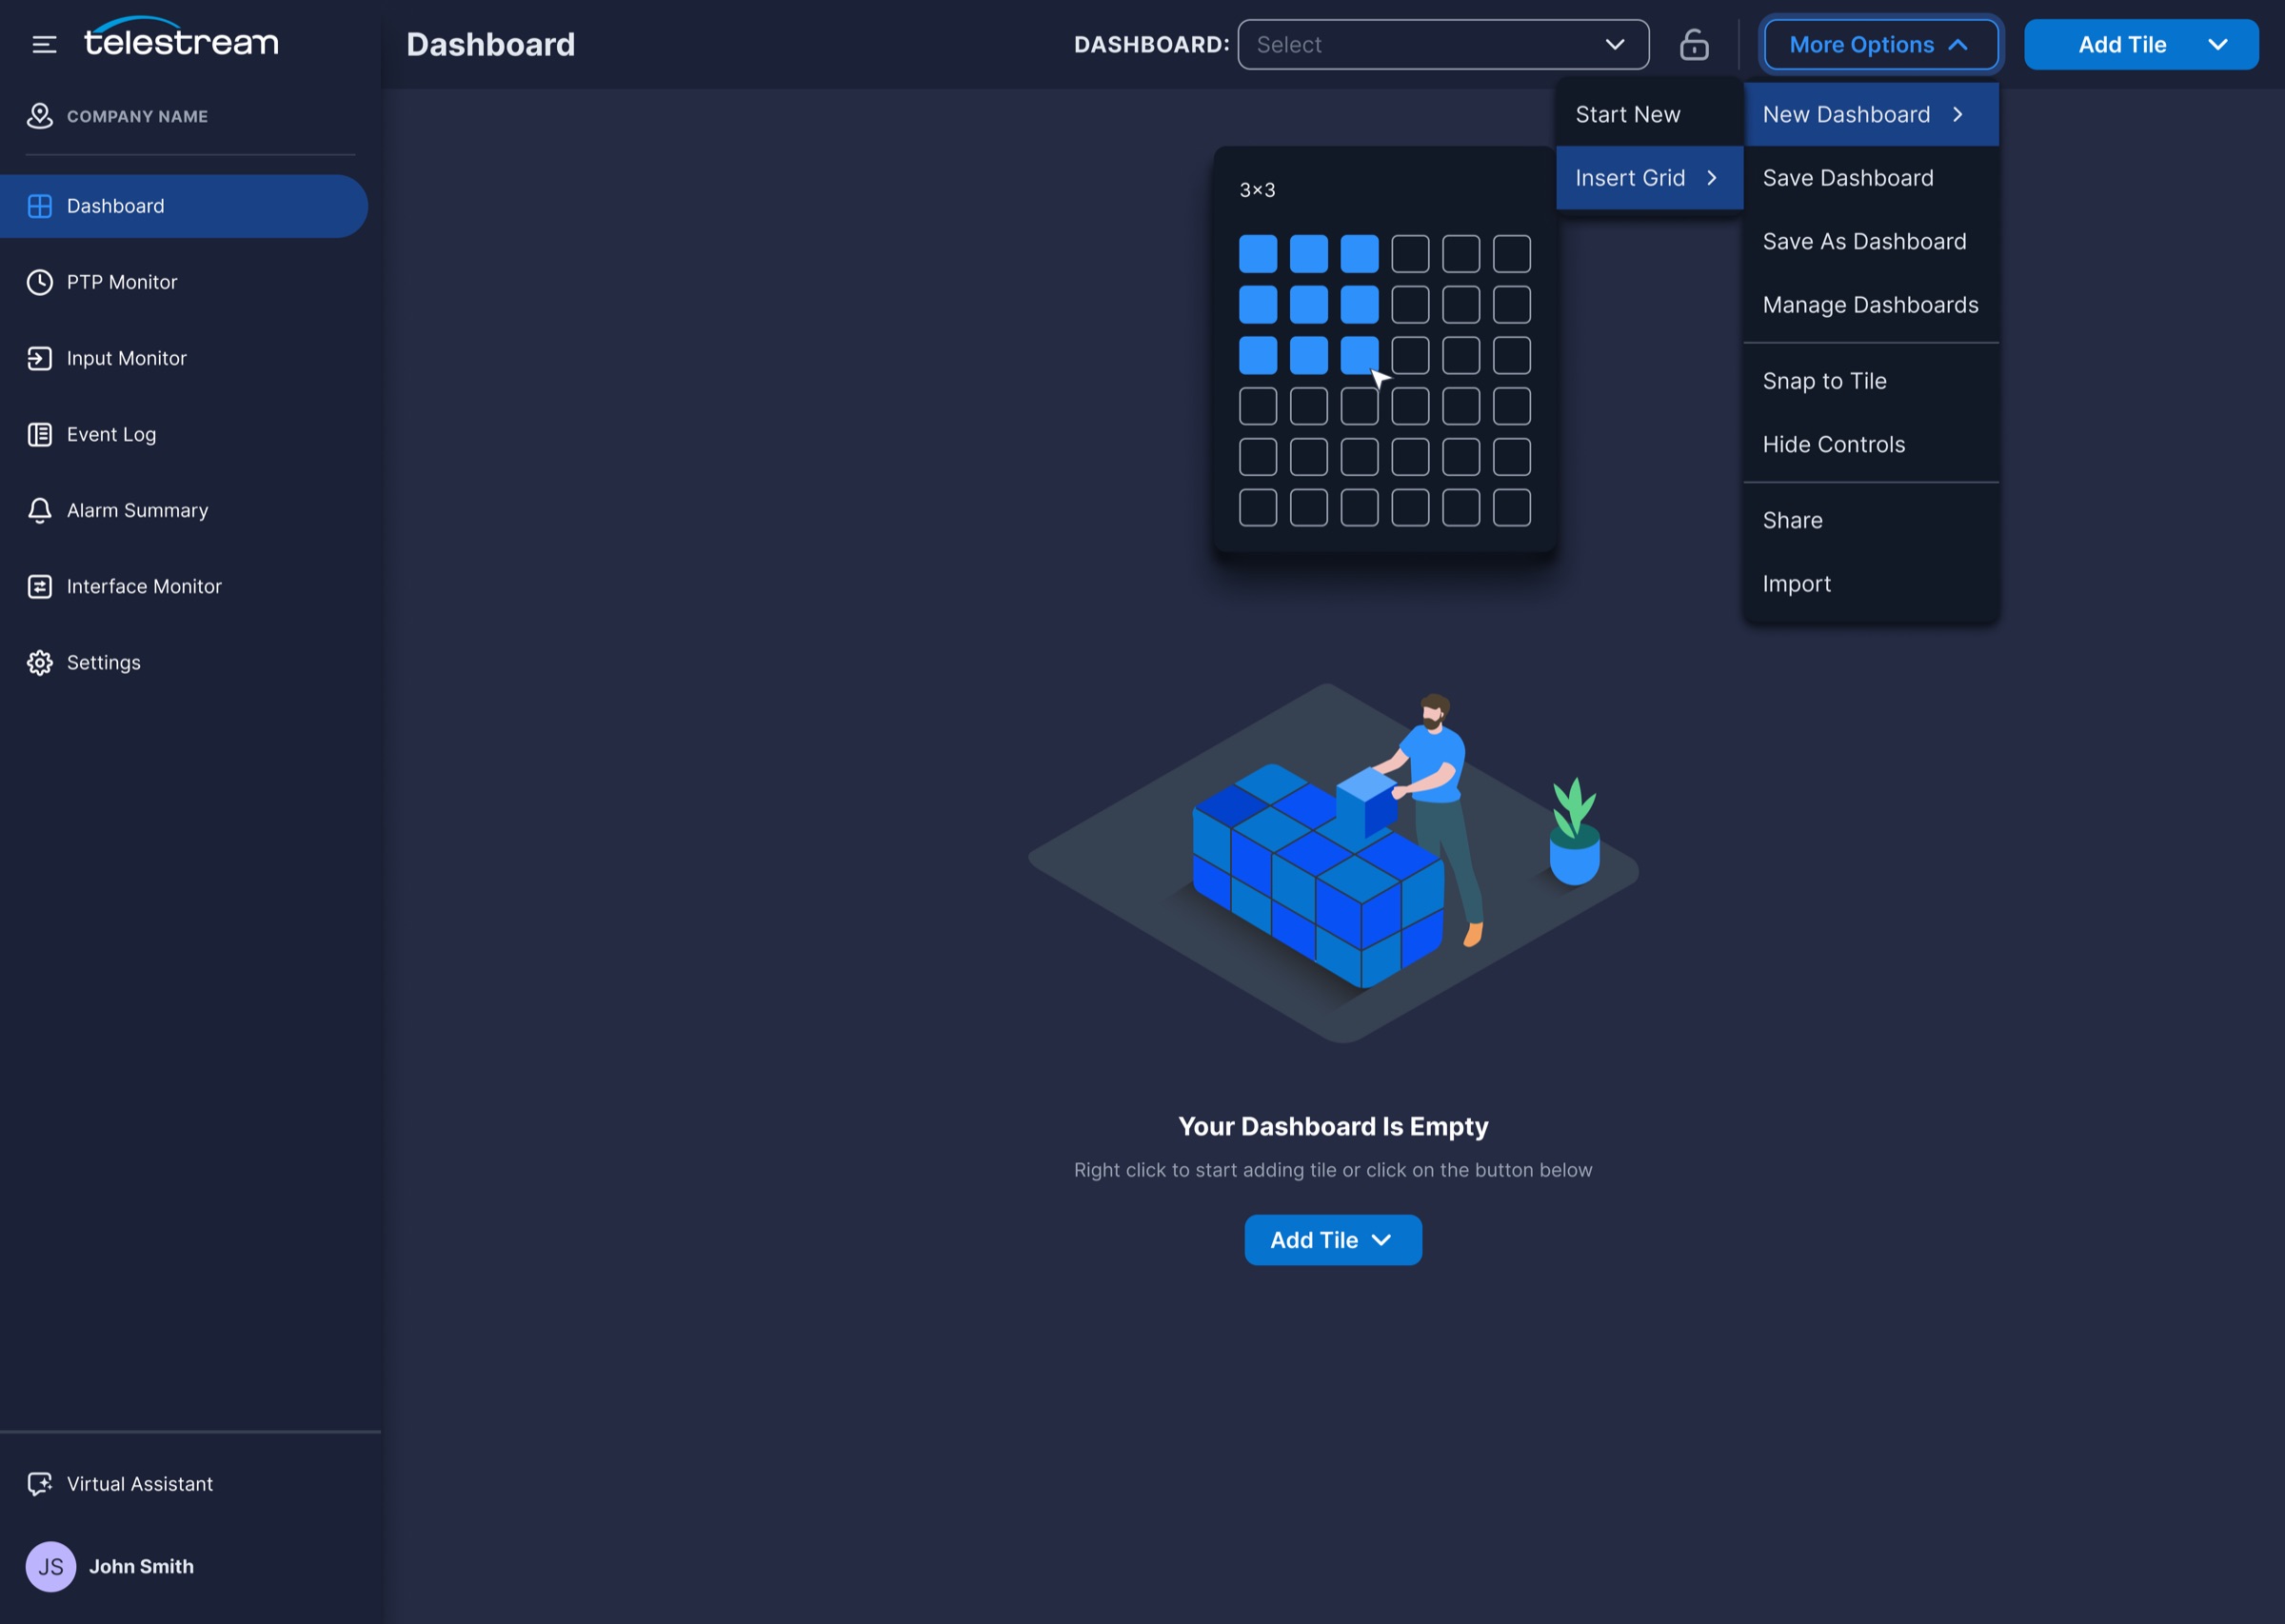Open Event Log from sidebar label

click(x=111, y=434)
